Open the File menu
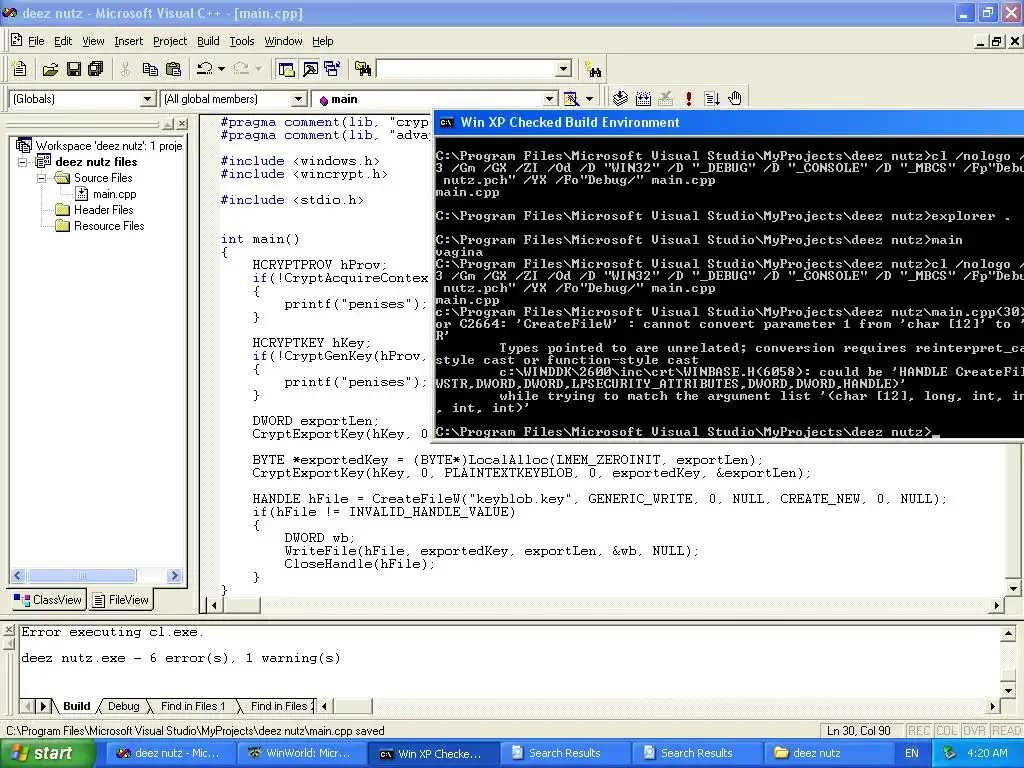This screenshot has width=1024, height=768. click(36, 41)
